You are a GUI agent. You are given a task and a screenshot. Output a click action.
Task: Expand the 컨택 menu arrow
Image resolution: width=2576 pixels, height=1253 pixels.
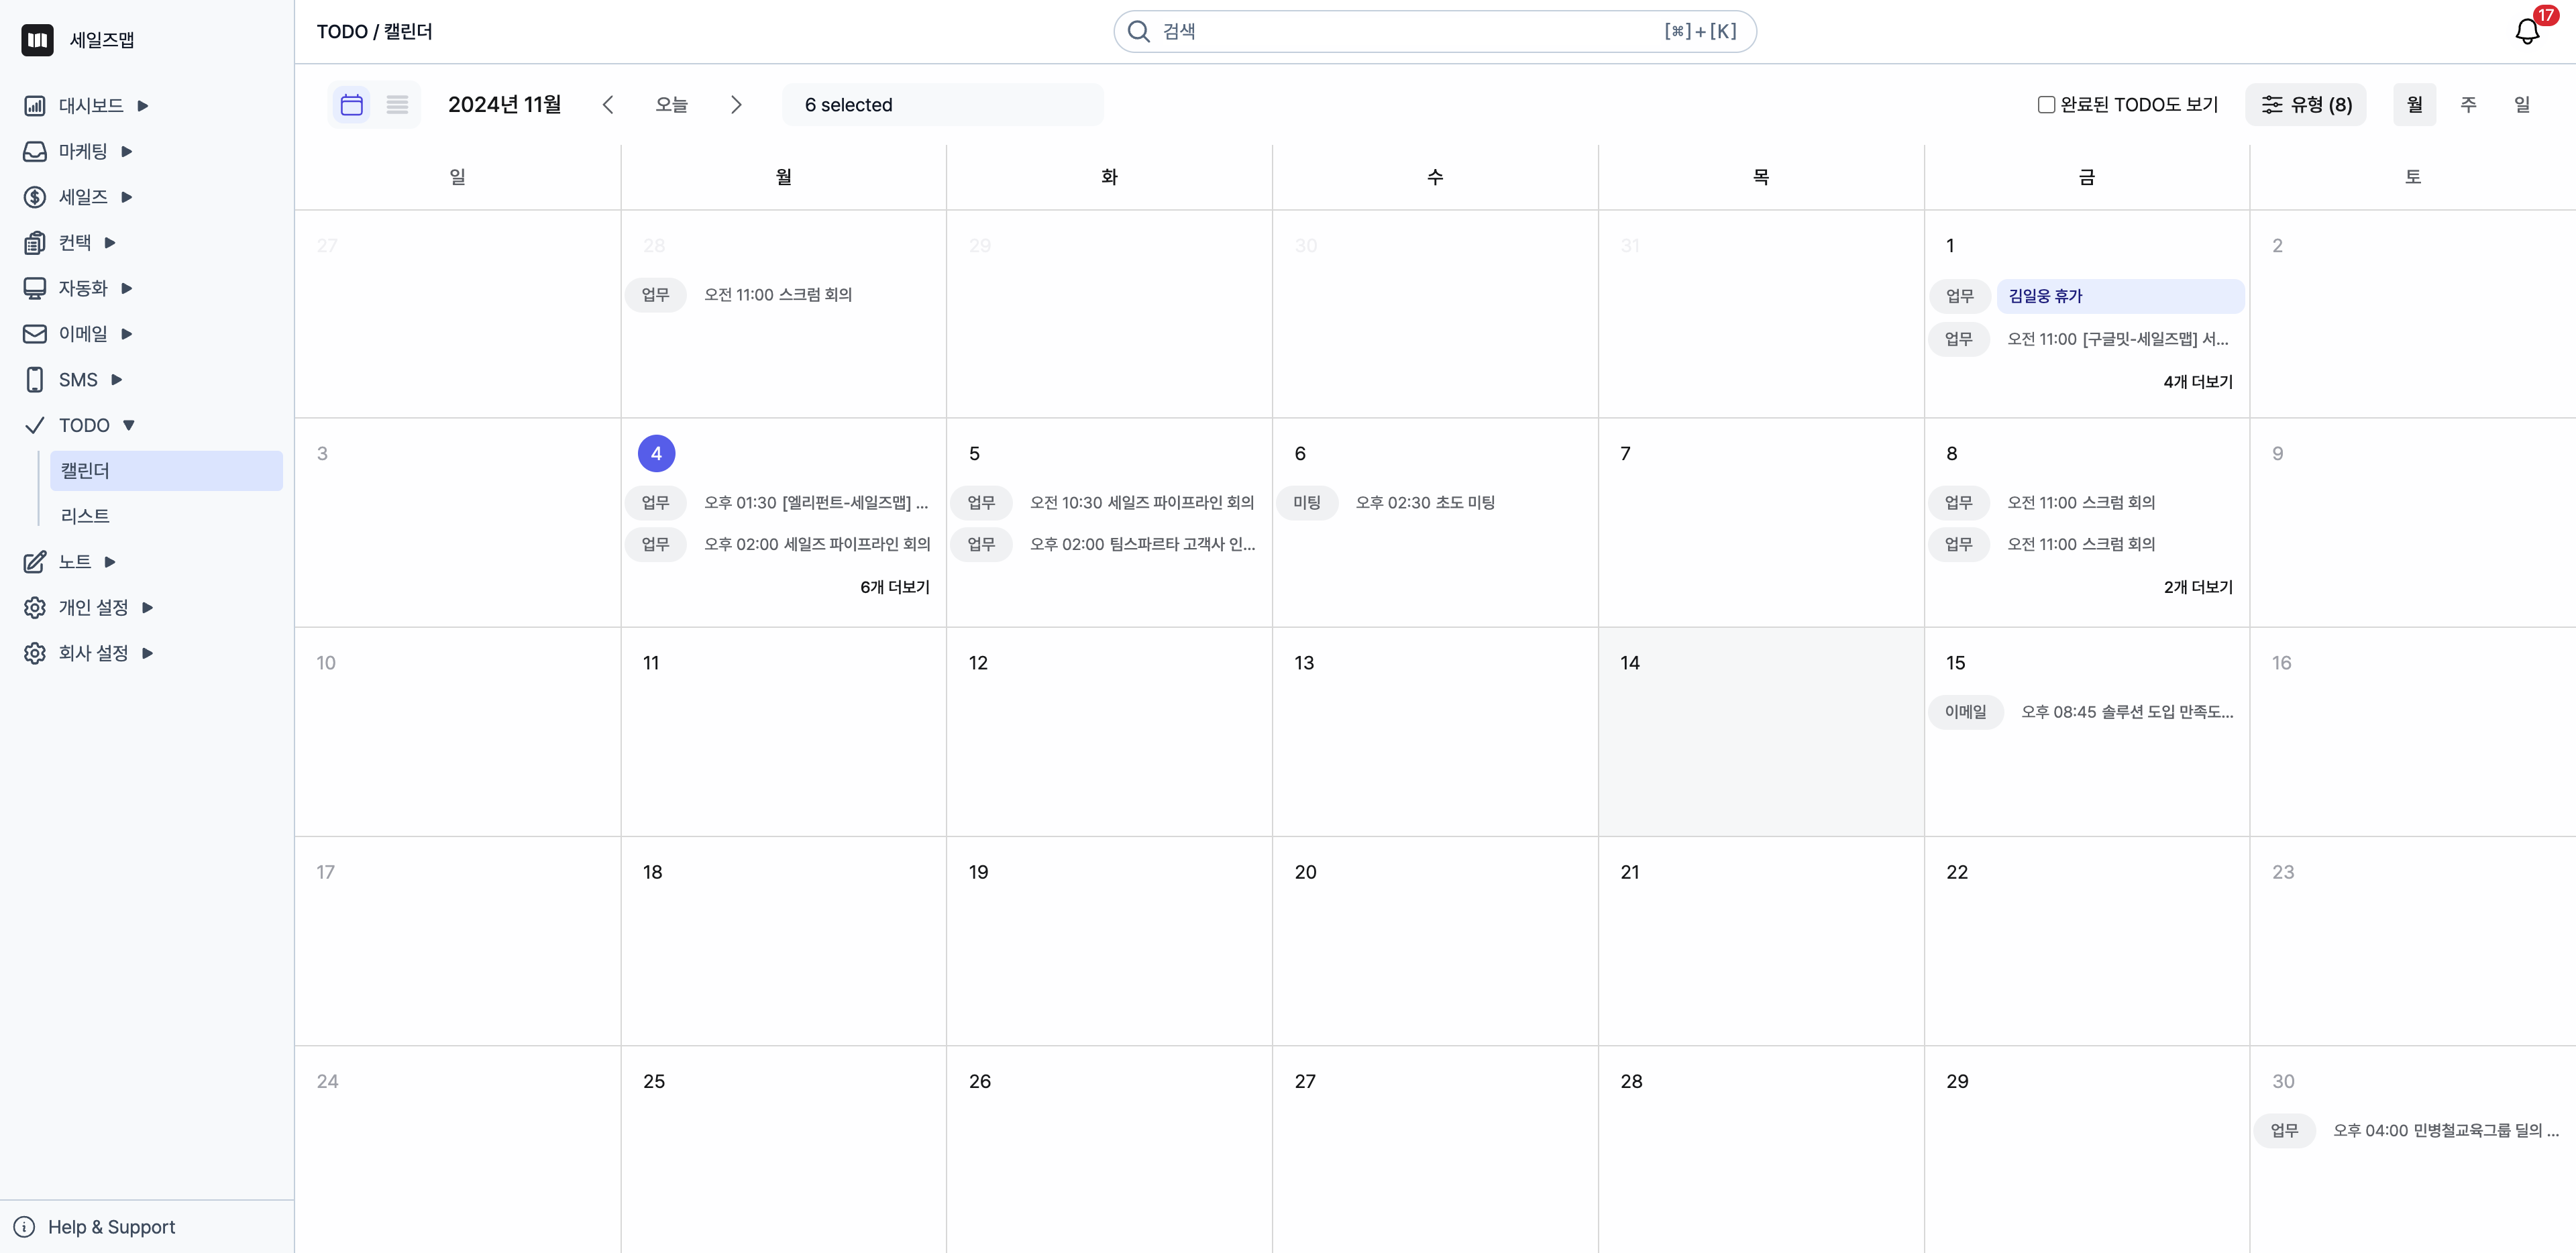pyautogui.click(x=111, y=243)
